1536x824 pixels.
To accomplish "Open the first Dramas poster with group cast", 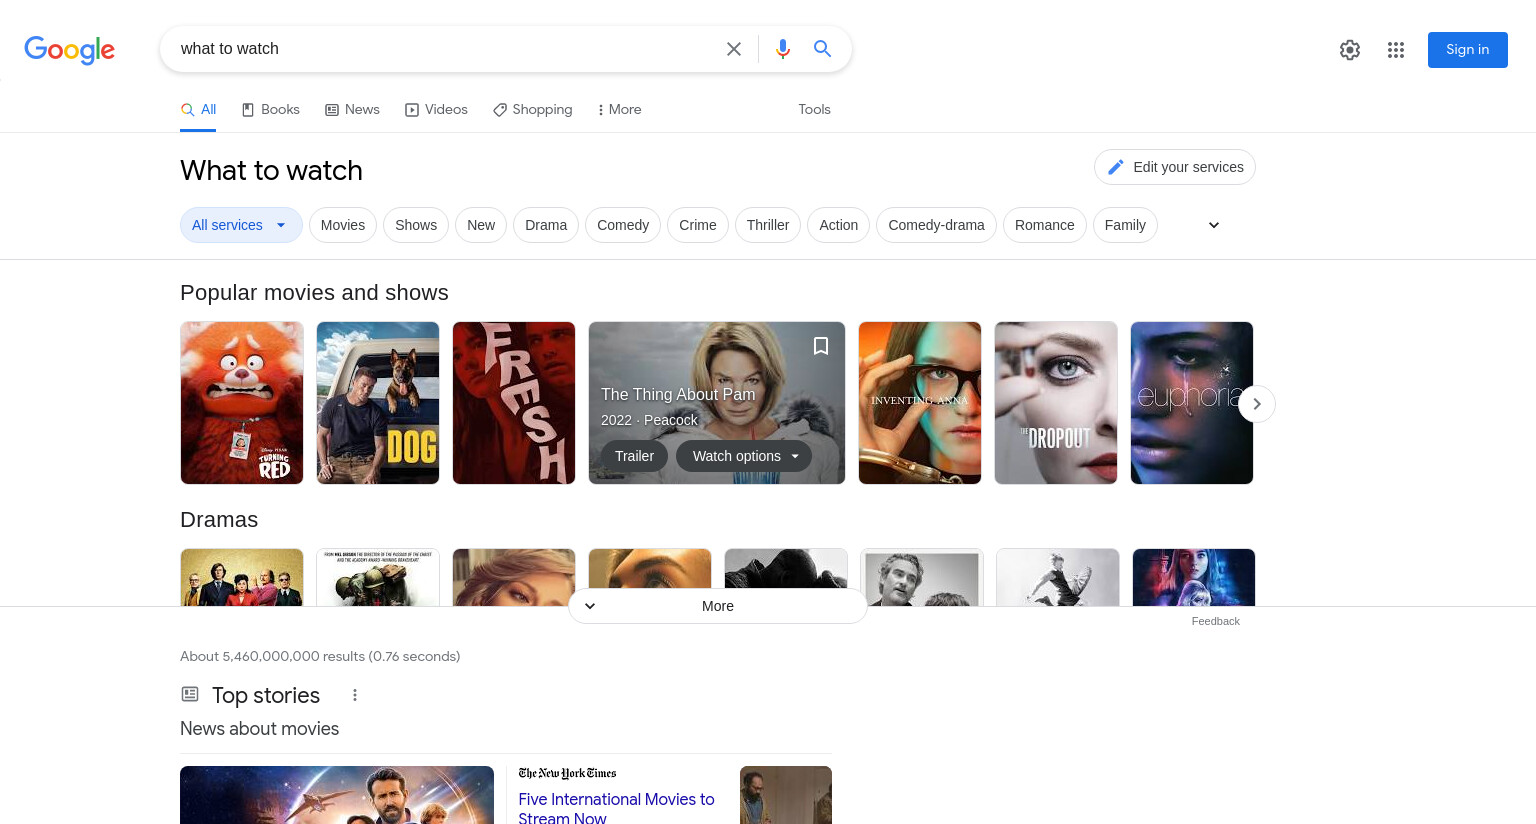I will (242, 577).
